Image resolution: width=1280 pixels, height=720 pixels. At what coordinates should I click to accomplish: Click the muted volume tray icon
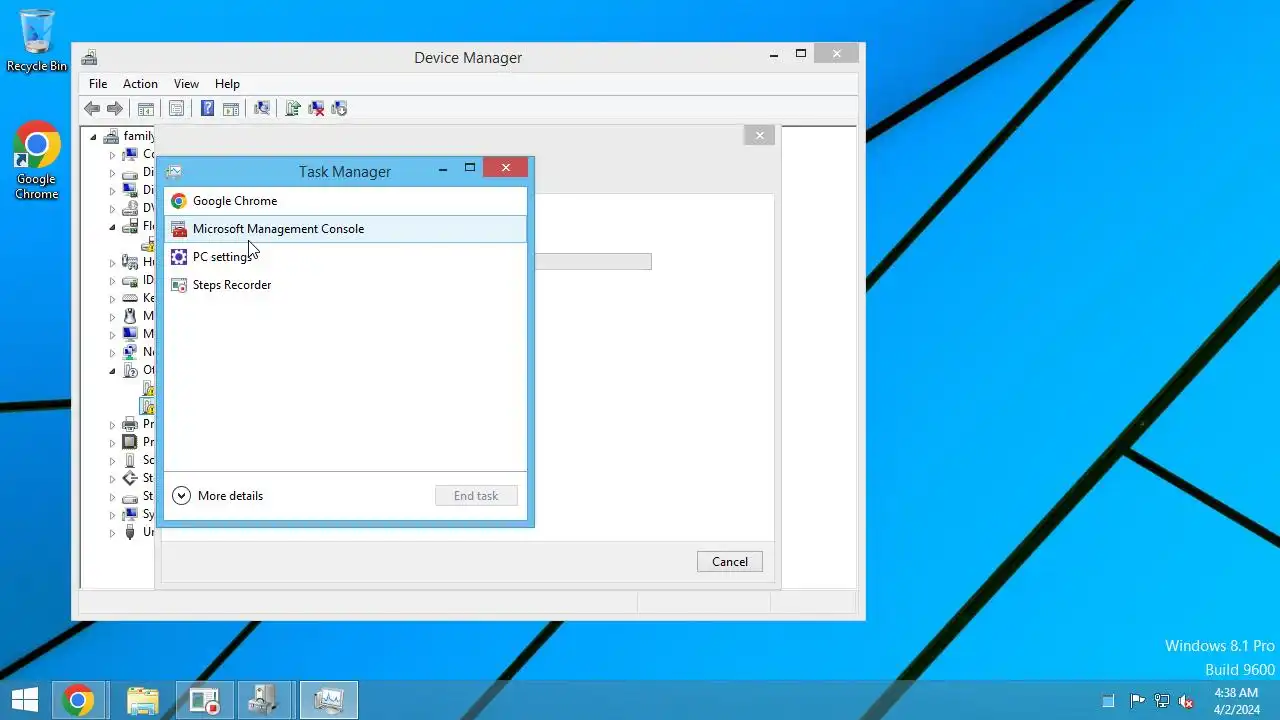pyautogui.click(x=1186, y=701)
